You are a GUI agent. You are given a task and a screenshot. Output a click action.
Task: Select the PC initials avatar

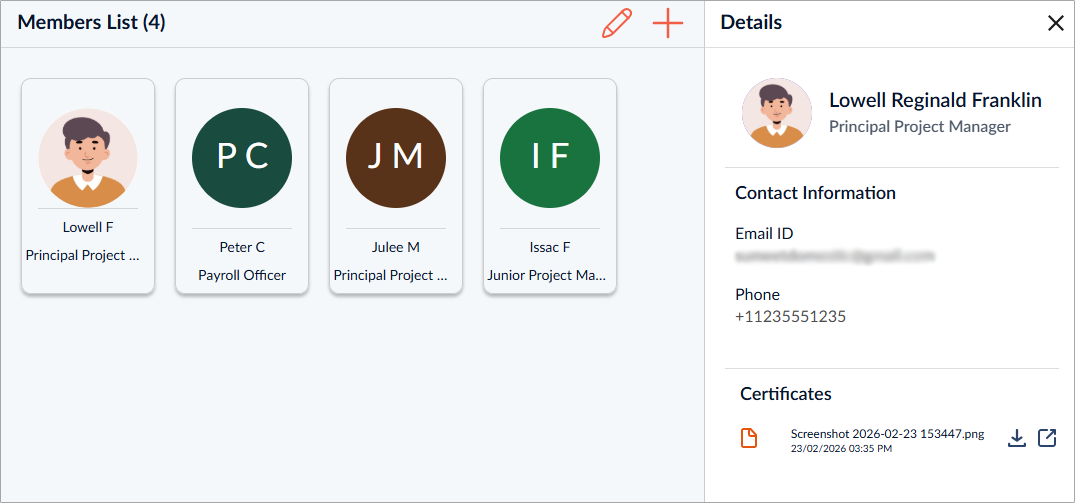tap(242, 158)
